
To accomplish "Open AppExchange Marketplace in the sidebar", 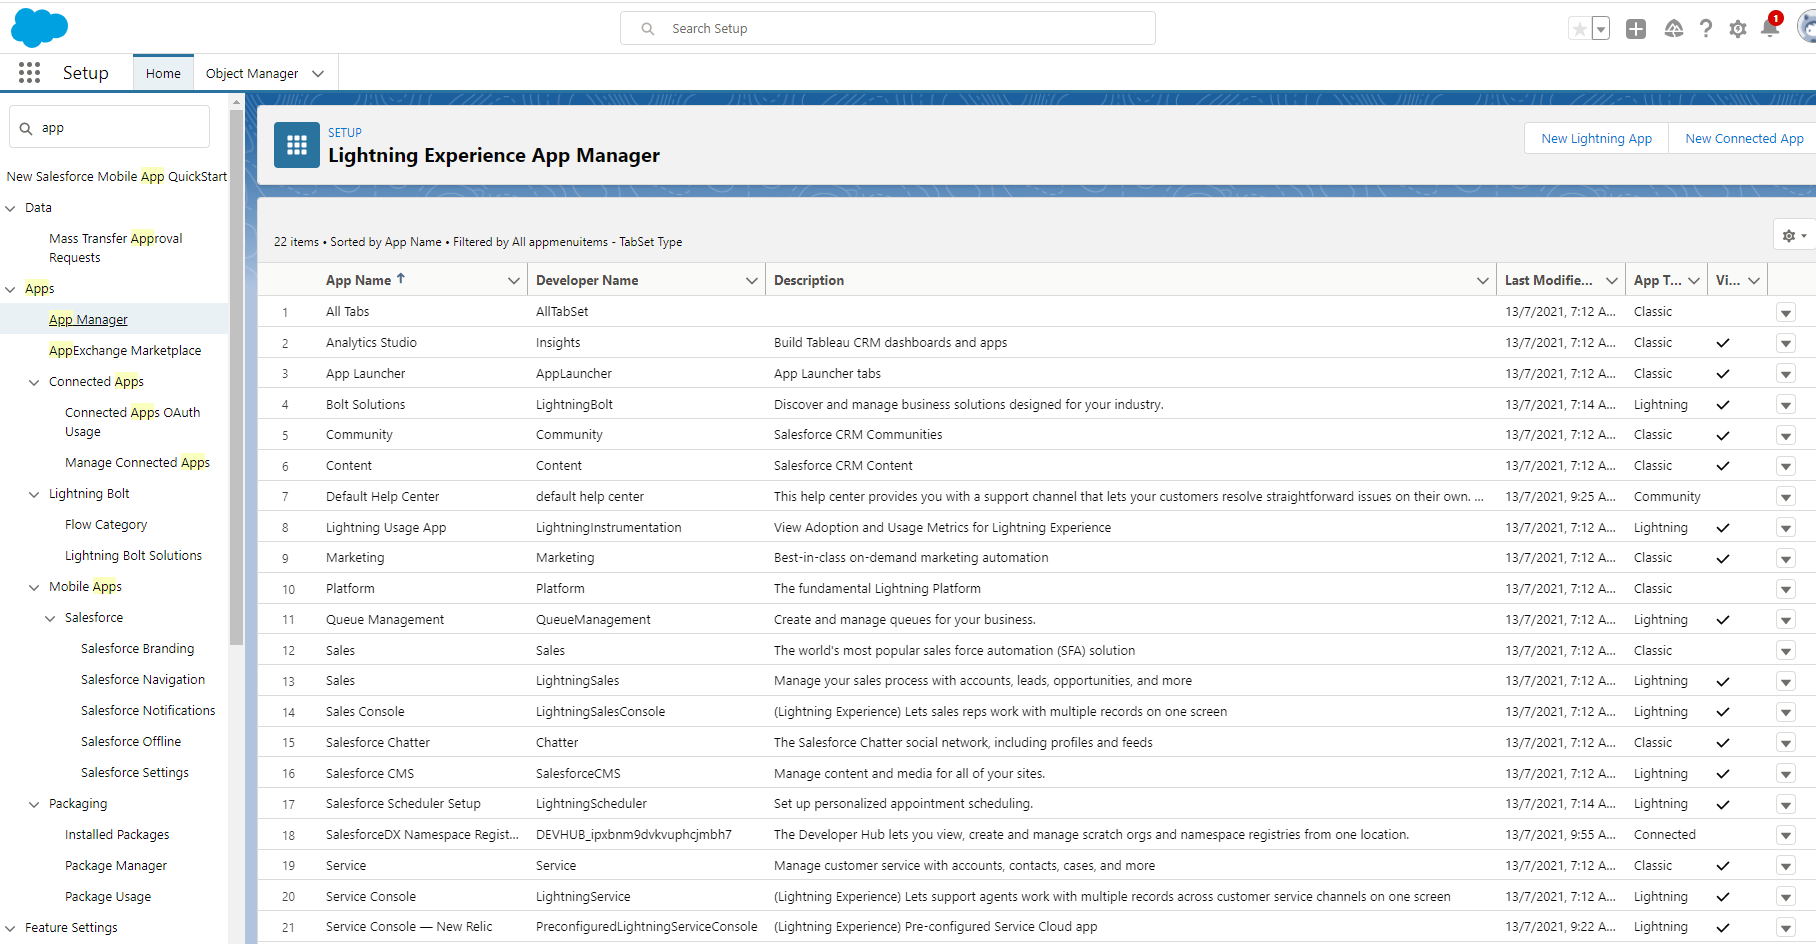I will point(125,351).
